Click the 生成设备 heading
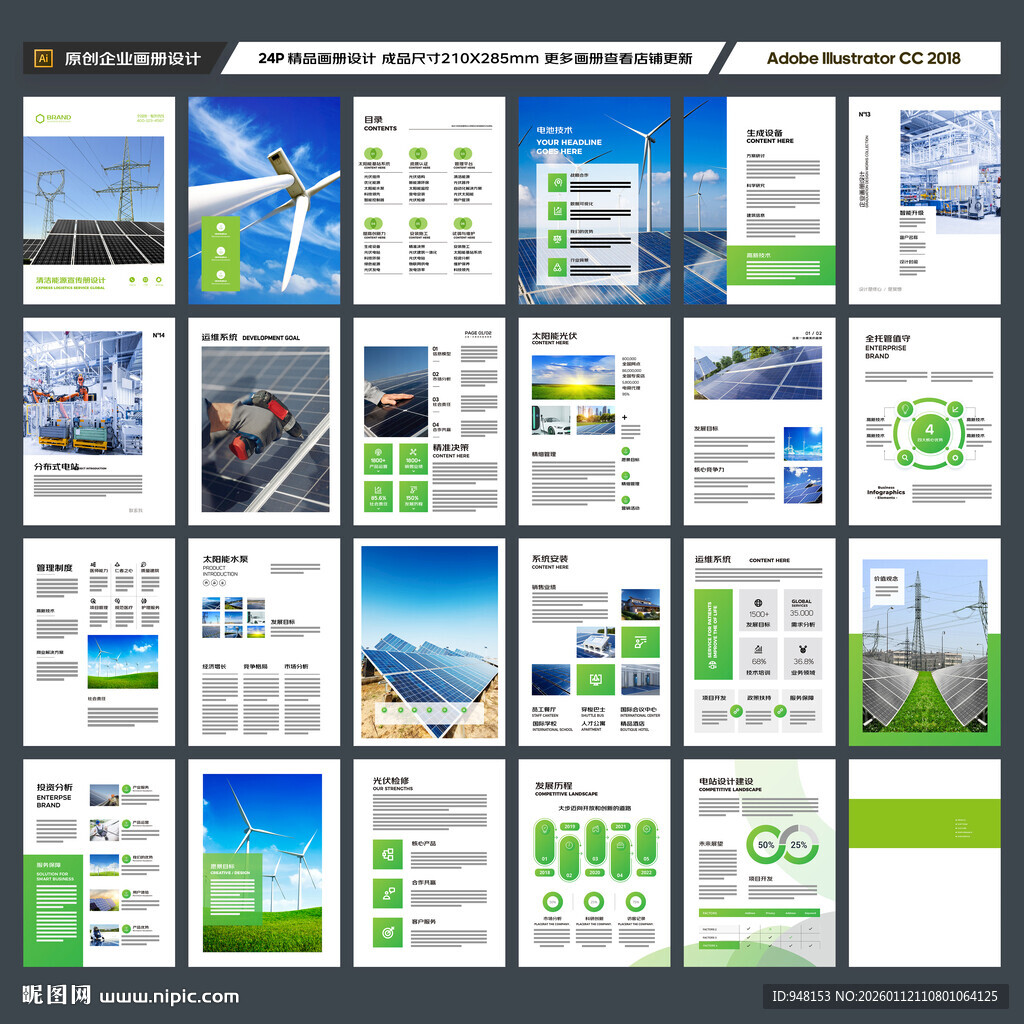The width and height of the screenshot is (1024, 1024). (x=764, y=133)
